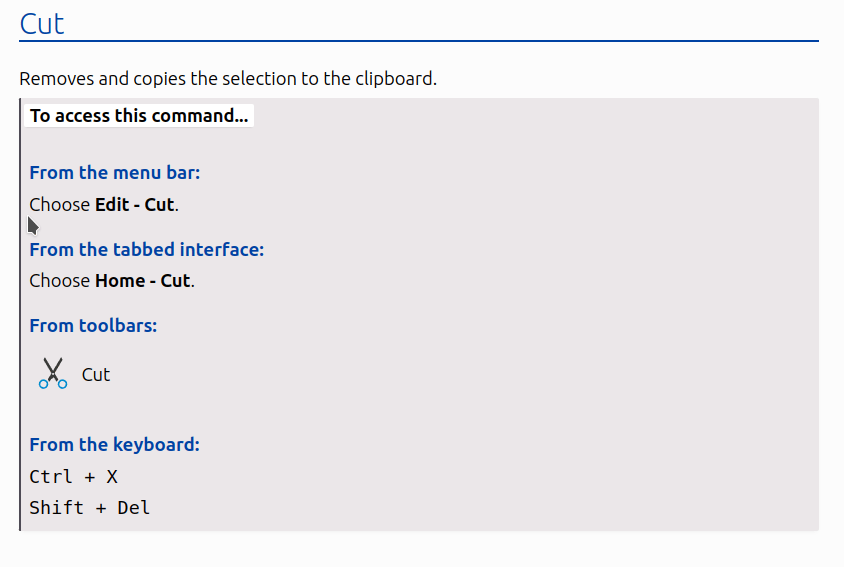844x567 pixels.
Task: Click the word 'clipboard' in the description
Action: 394,79
